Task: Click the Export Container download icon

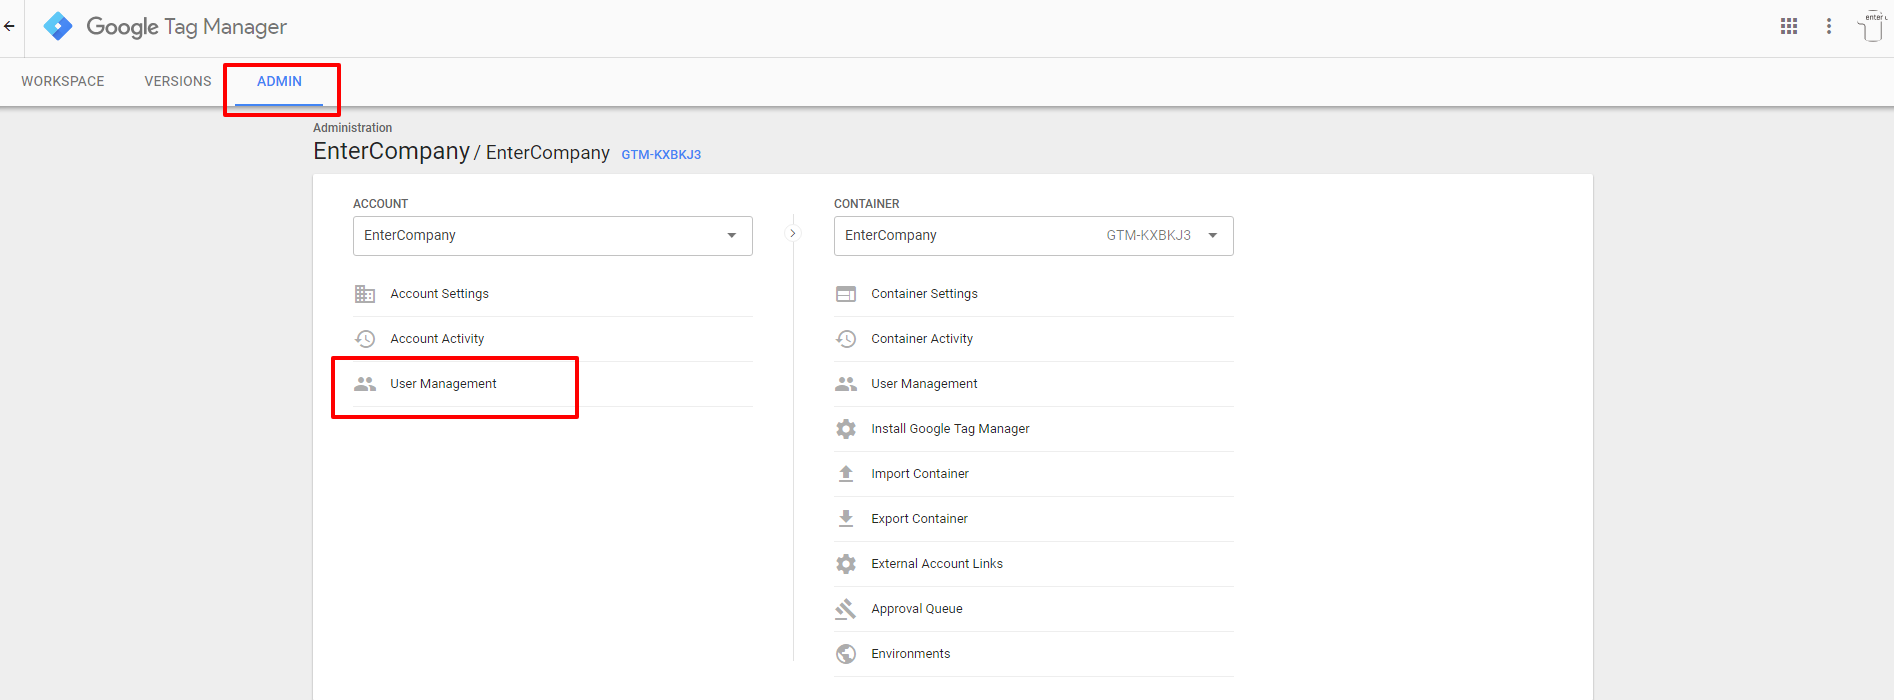Action: [846, 519]
